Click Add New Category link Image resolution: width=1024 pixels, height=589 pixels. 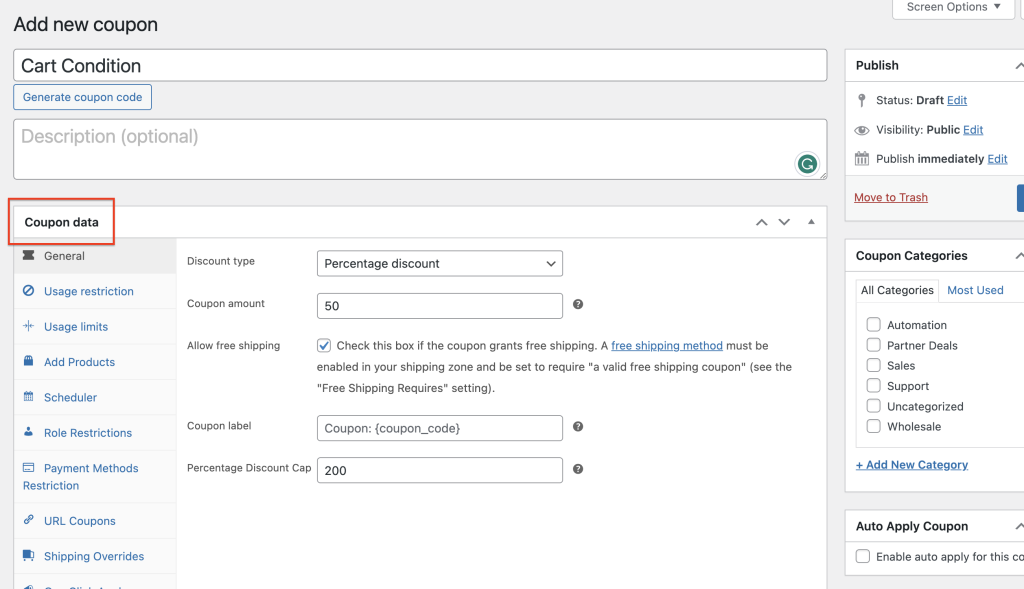pos(912,464)
